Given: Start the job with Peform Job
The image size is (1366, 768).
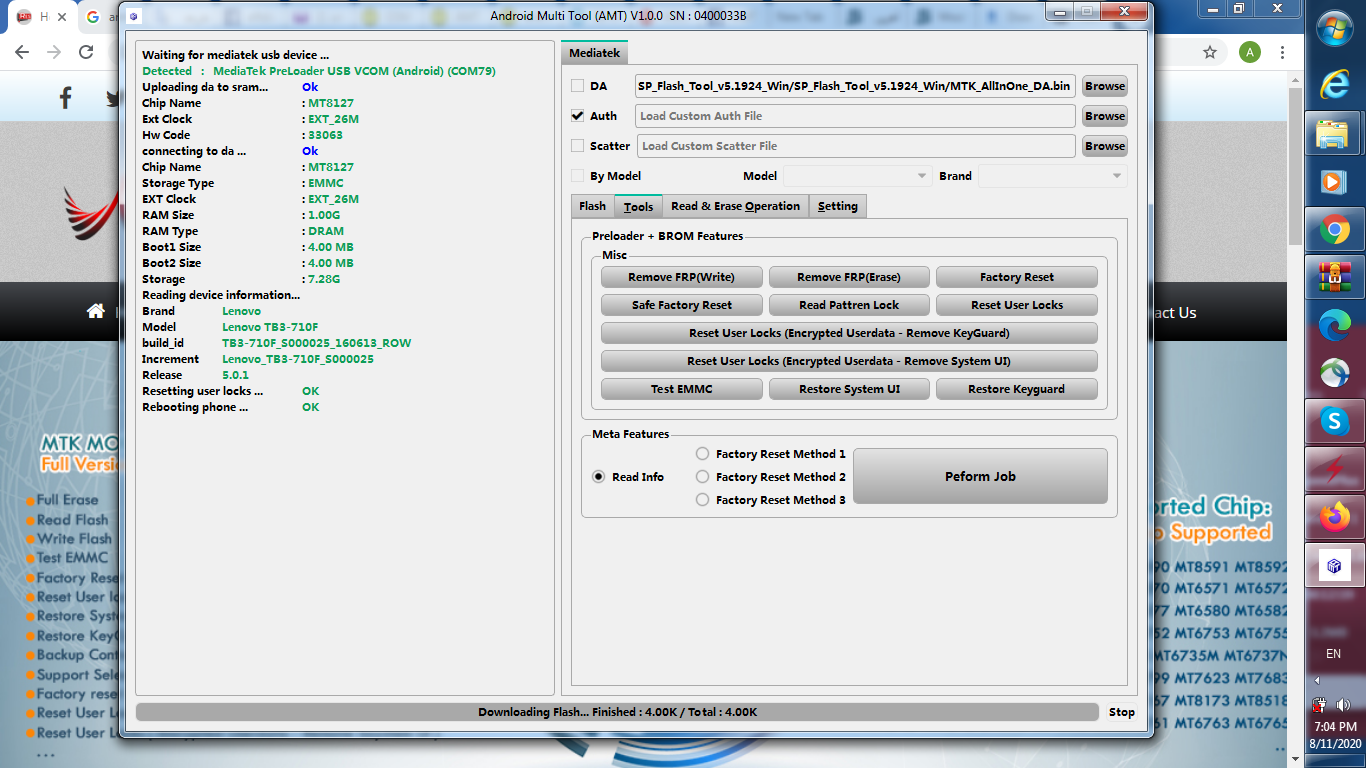Looking at the screenshot, I should [980, 476].
